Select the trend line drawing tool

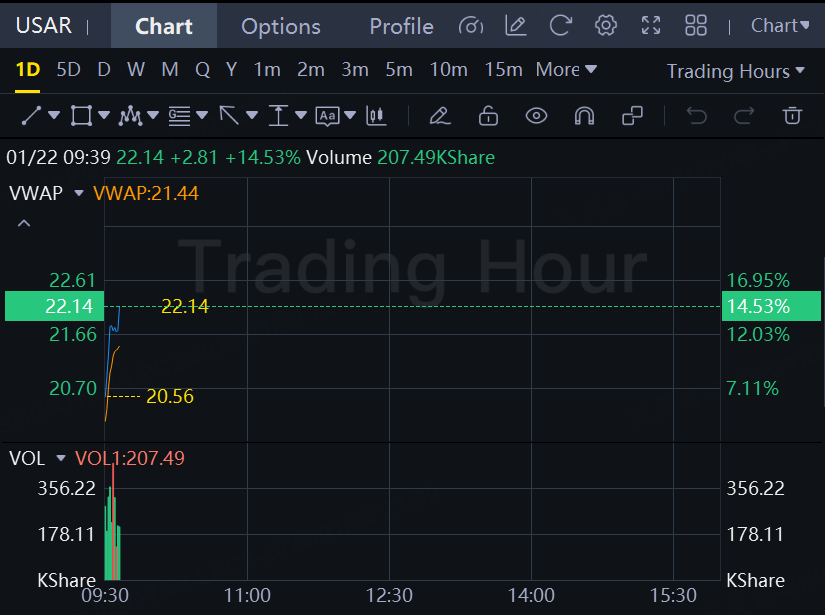tap(31, 116)
